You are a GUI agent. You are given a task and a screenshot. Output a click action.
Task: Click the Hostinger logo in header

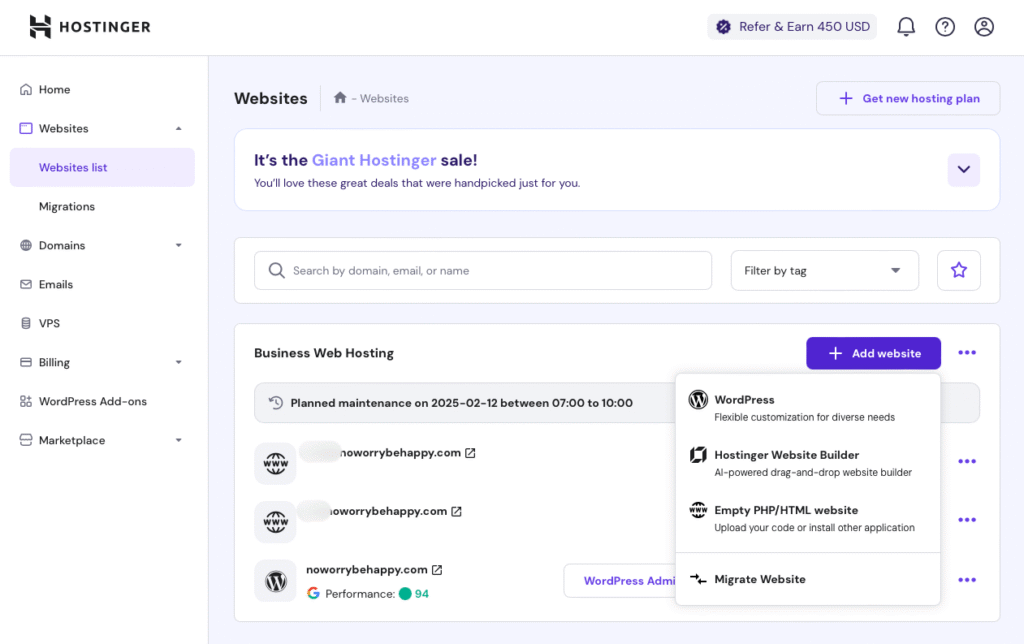(90, 27)
